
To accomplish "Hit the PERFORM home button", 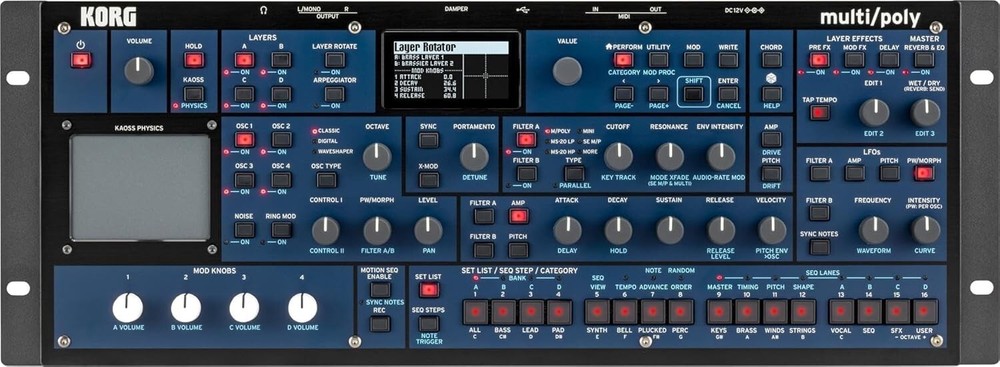I will (x=623, y=60).
